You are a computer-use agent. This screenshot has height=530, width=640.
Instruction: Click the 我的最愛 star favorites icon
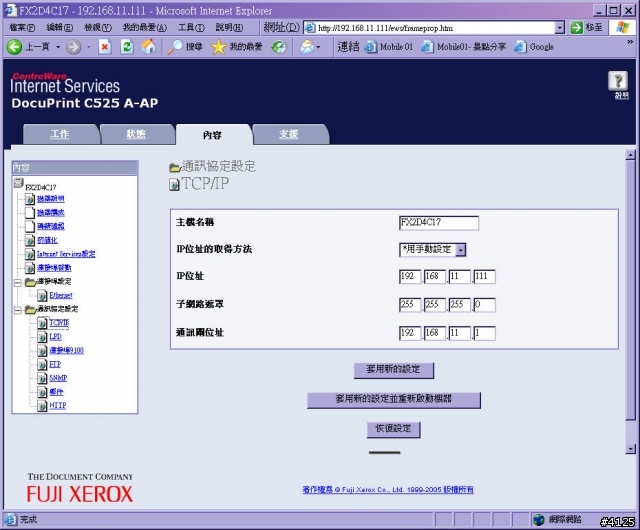tap(218, 47)
